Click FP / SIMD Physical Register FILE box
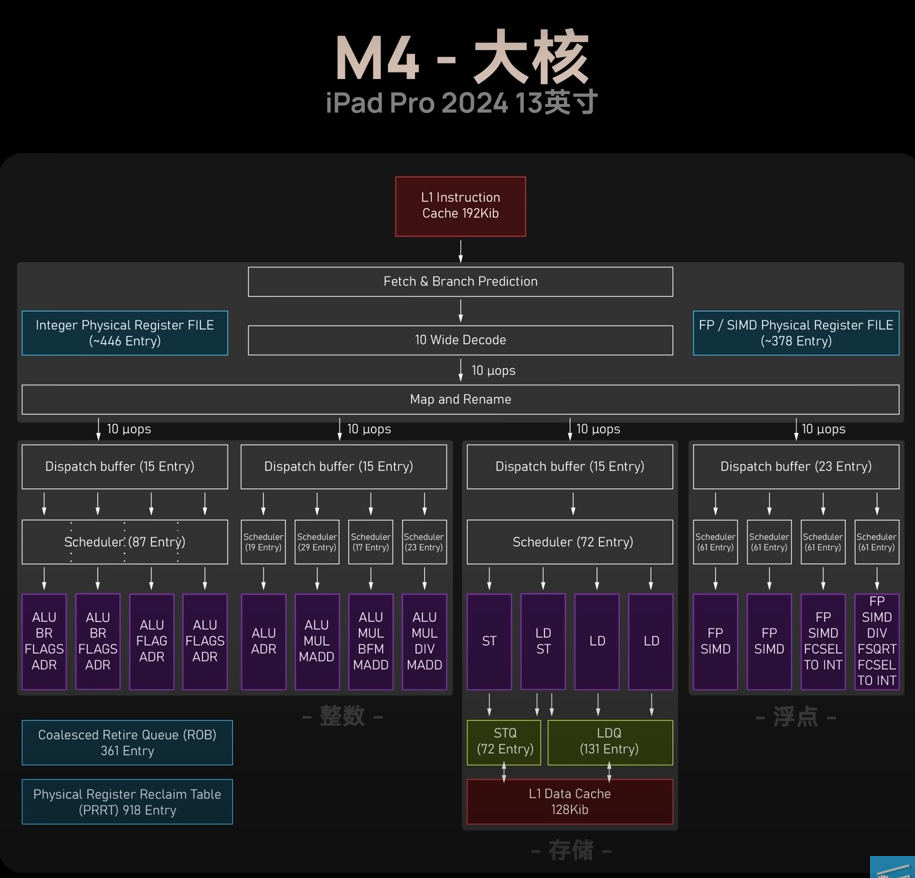 [796, 333]
